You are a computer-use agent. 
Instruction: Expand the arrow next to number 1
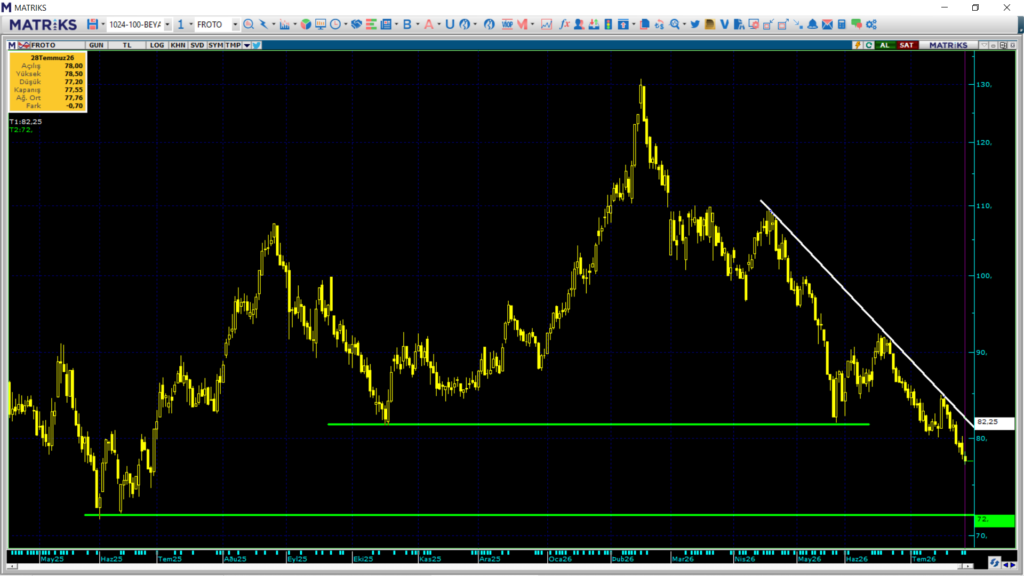(190, 24)
